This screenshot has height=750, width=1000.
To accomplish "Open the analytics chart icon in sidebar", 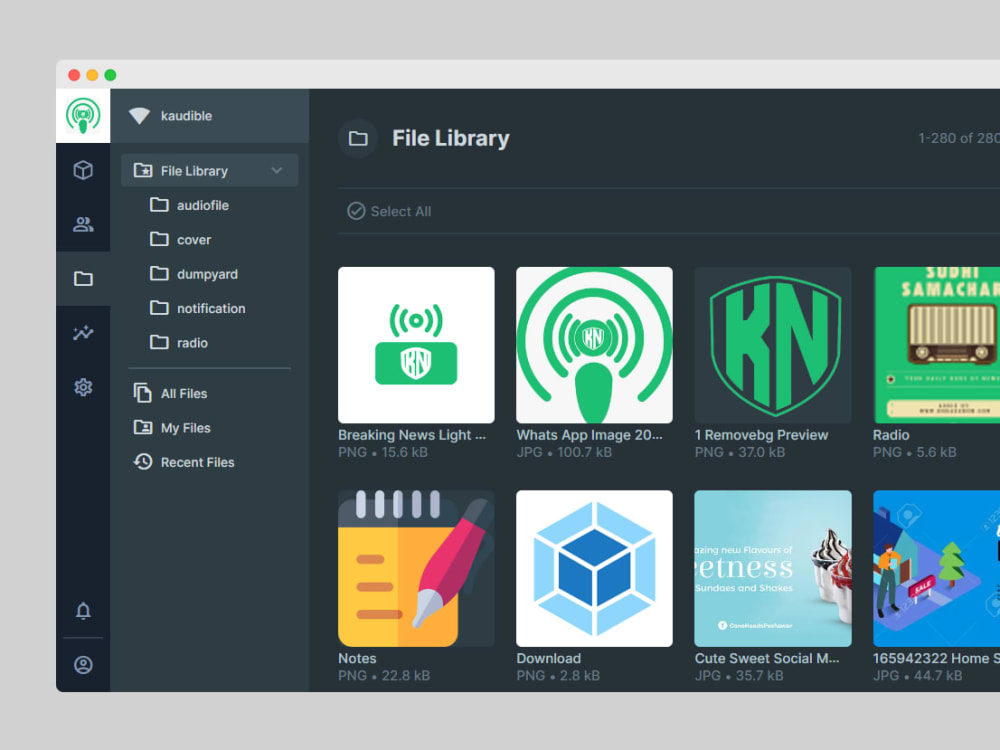I will [83, 333].
